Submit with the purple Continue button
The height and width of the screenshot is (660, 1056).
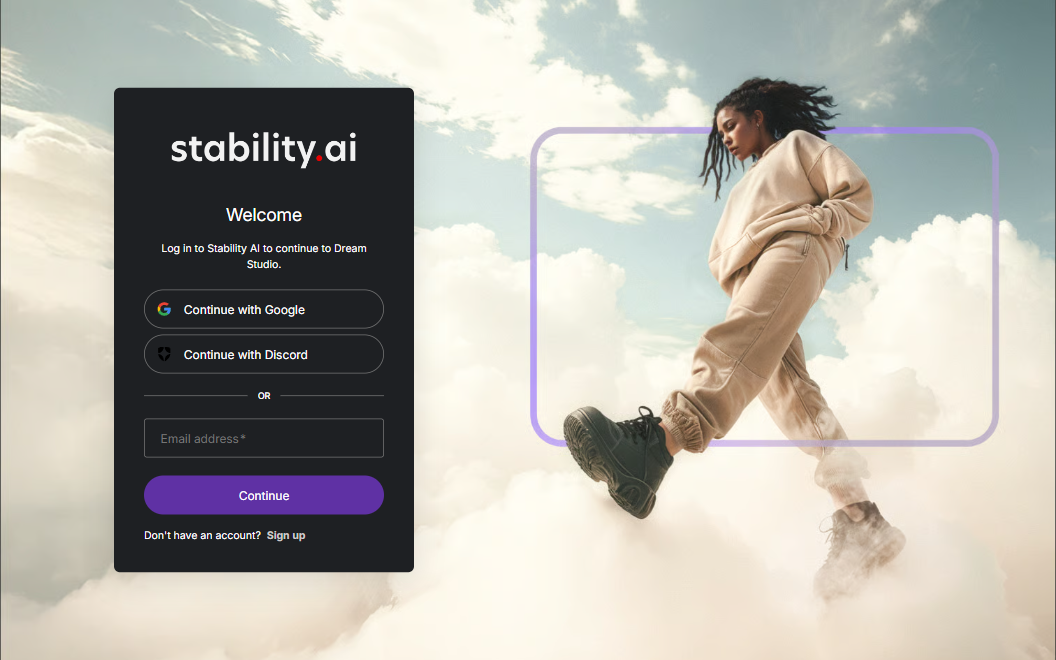264,496
